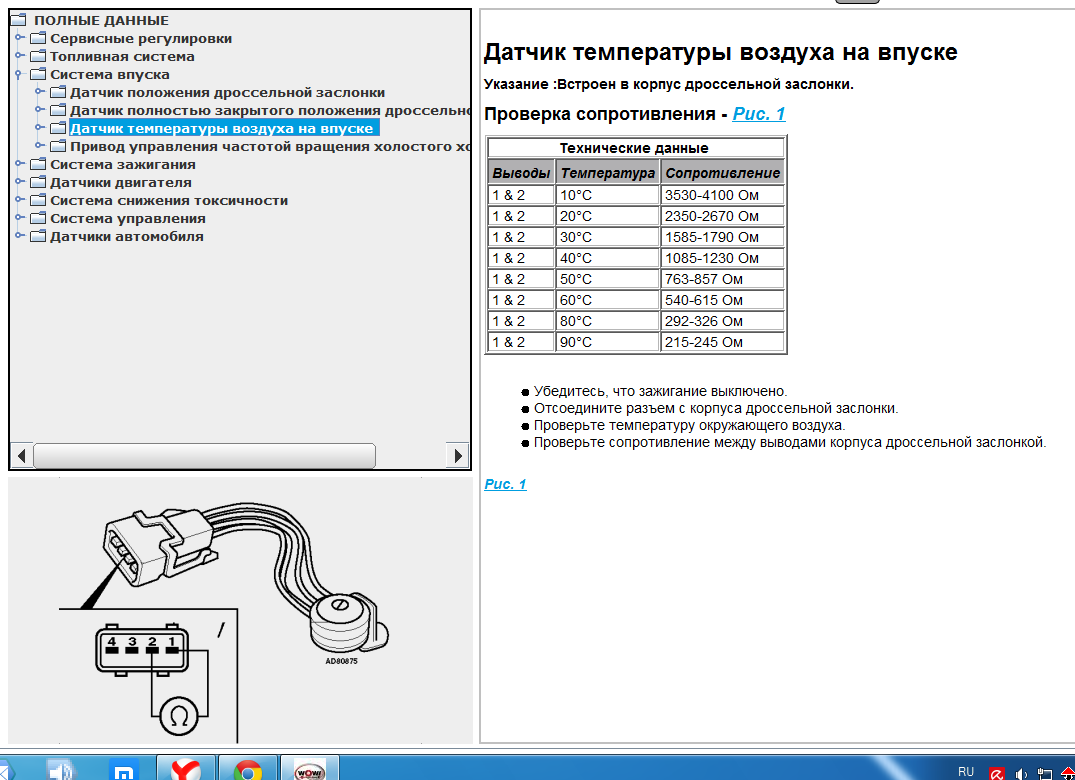
Task: Select Датчик положения дроссельной заслонки item
Action: point(227,93)
